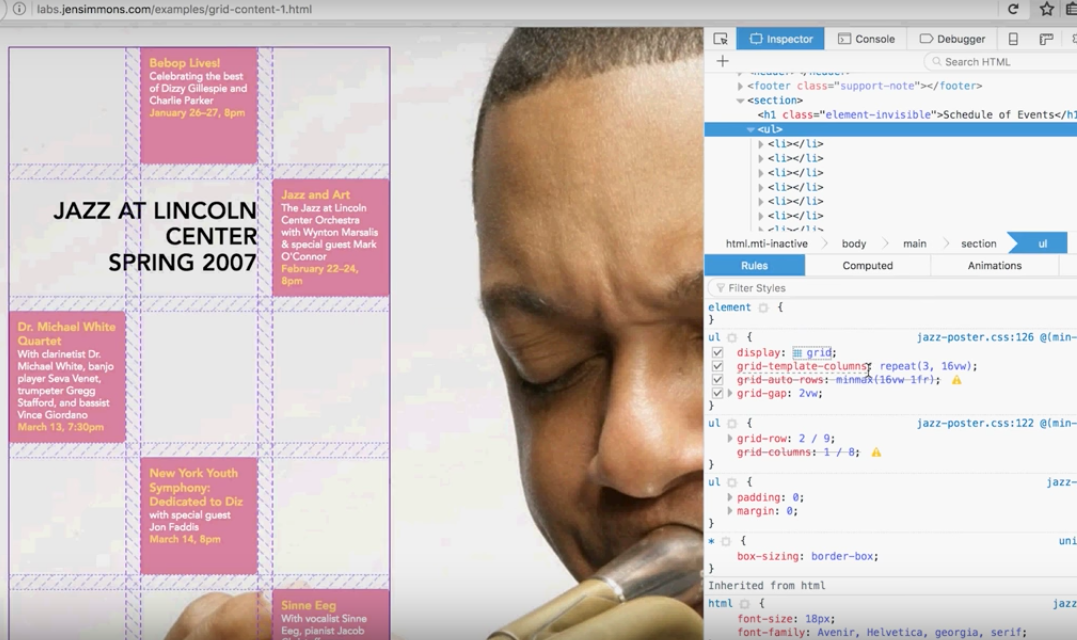1077x640 pixels.
Task: Select section breadcrumb
Action: pyautogui.click(x=978, y=244)
